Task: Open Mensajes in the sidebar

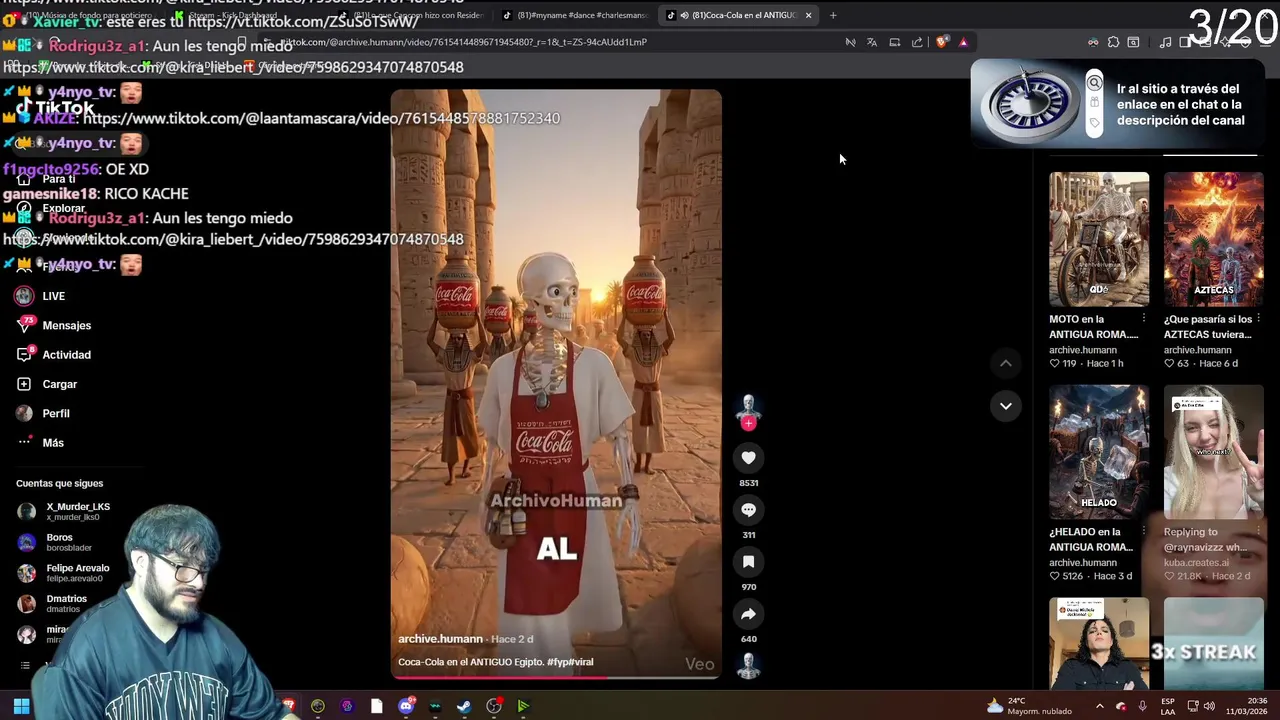Action: pos(54,325)
